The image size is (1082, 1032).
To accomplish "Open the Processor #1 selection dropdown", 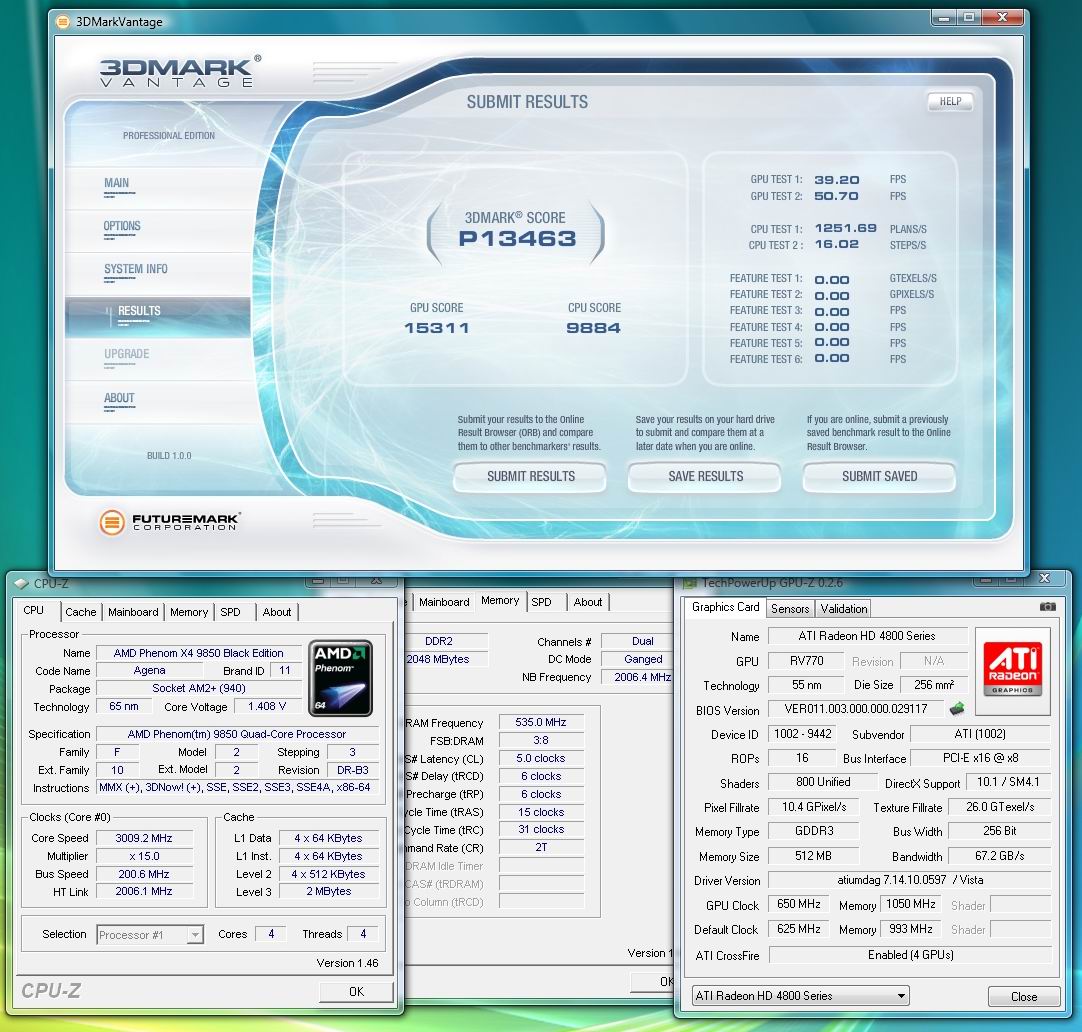I will click(x=150, y=935).
